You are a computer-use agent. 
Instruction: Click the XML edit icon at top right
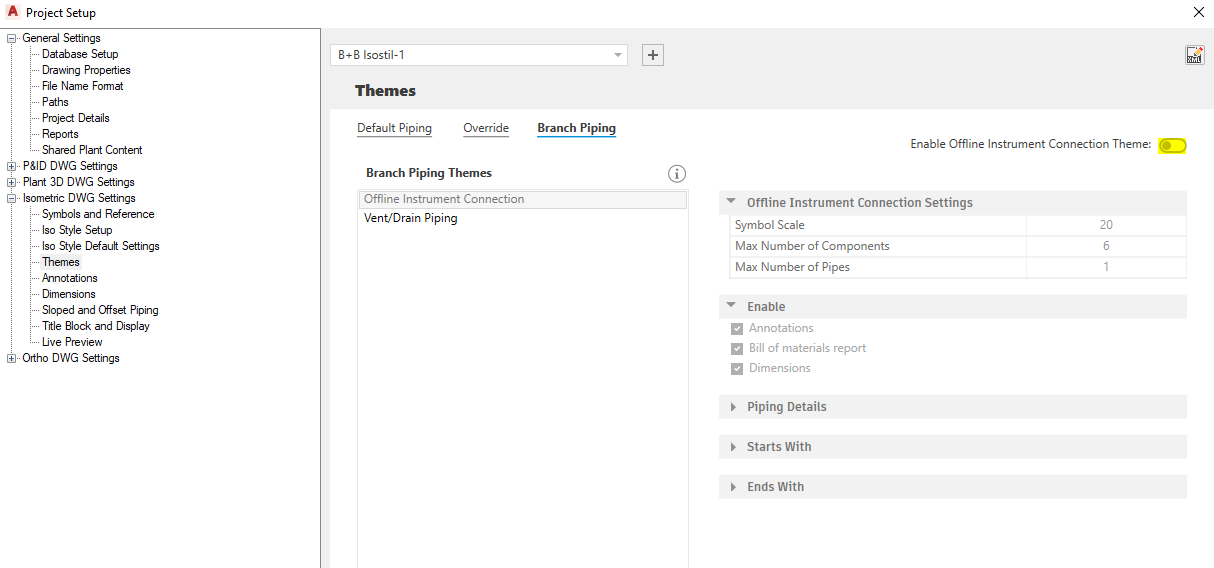point(1194,55)
